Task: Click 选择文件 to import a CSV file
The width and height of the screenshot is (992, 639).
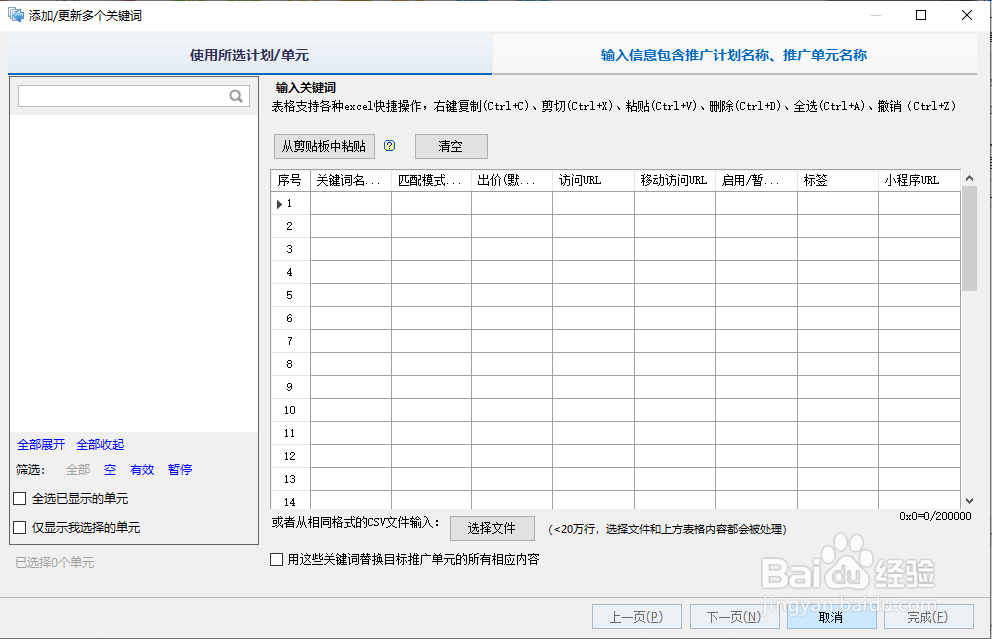Action: 492,527
